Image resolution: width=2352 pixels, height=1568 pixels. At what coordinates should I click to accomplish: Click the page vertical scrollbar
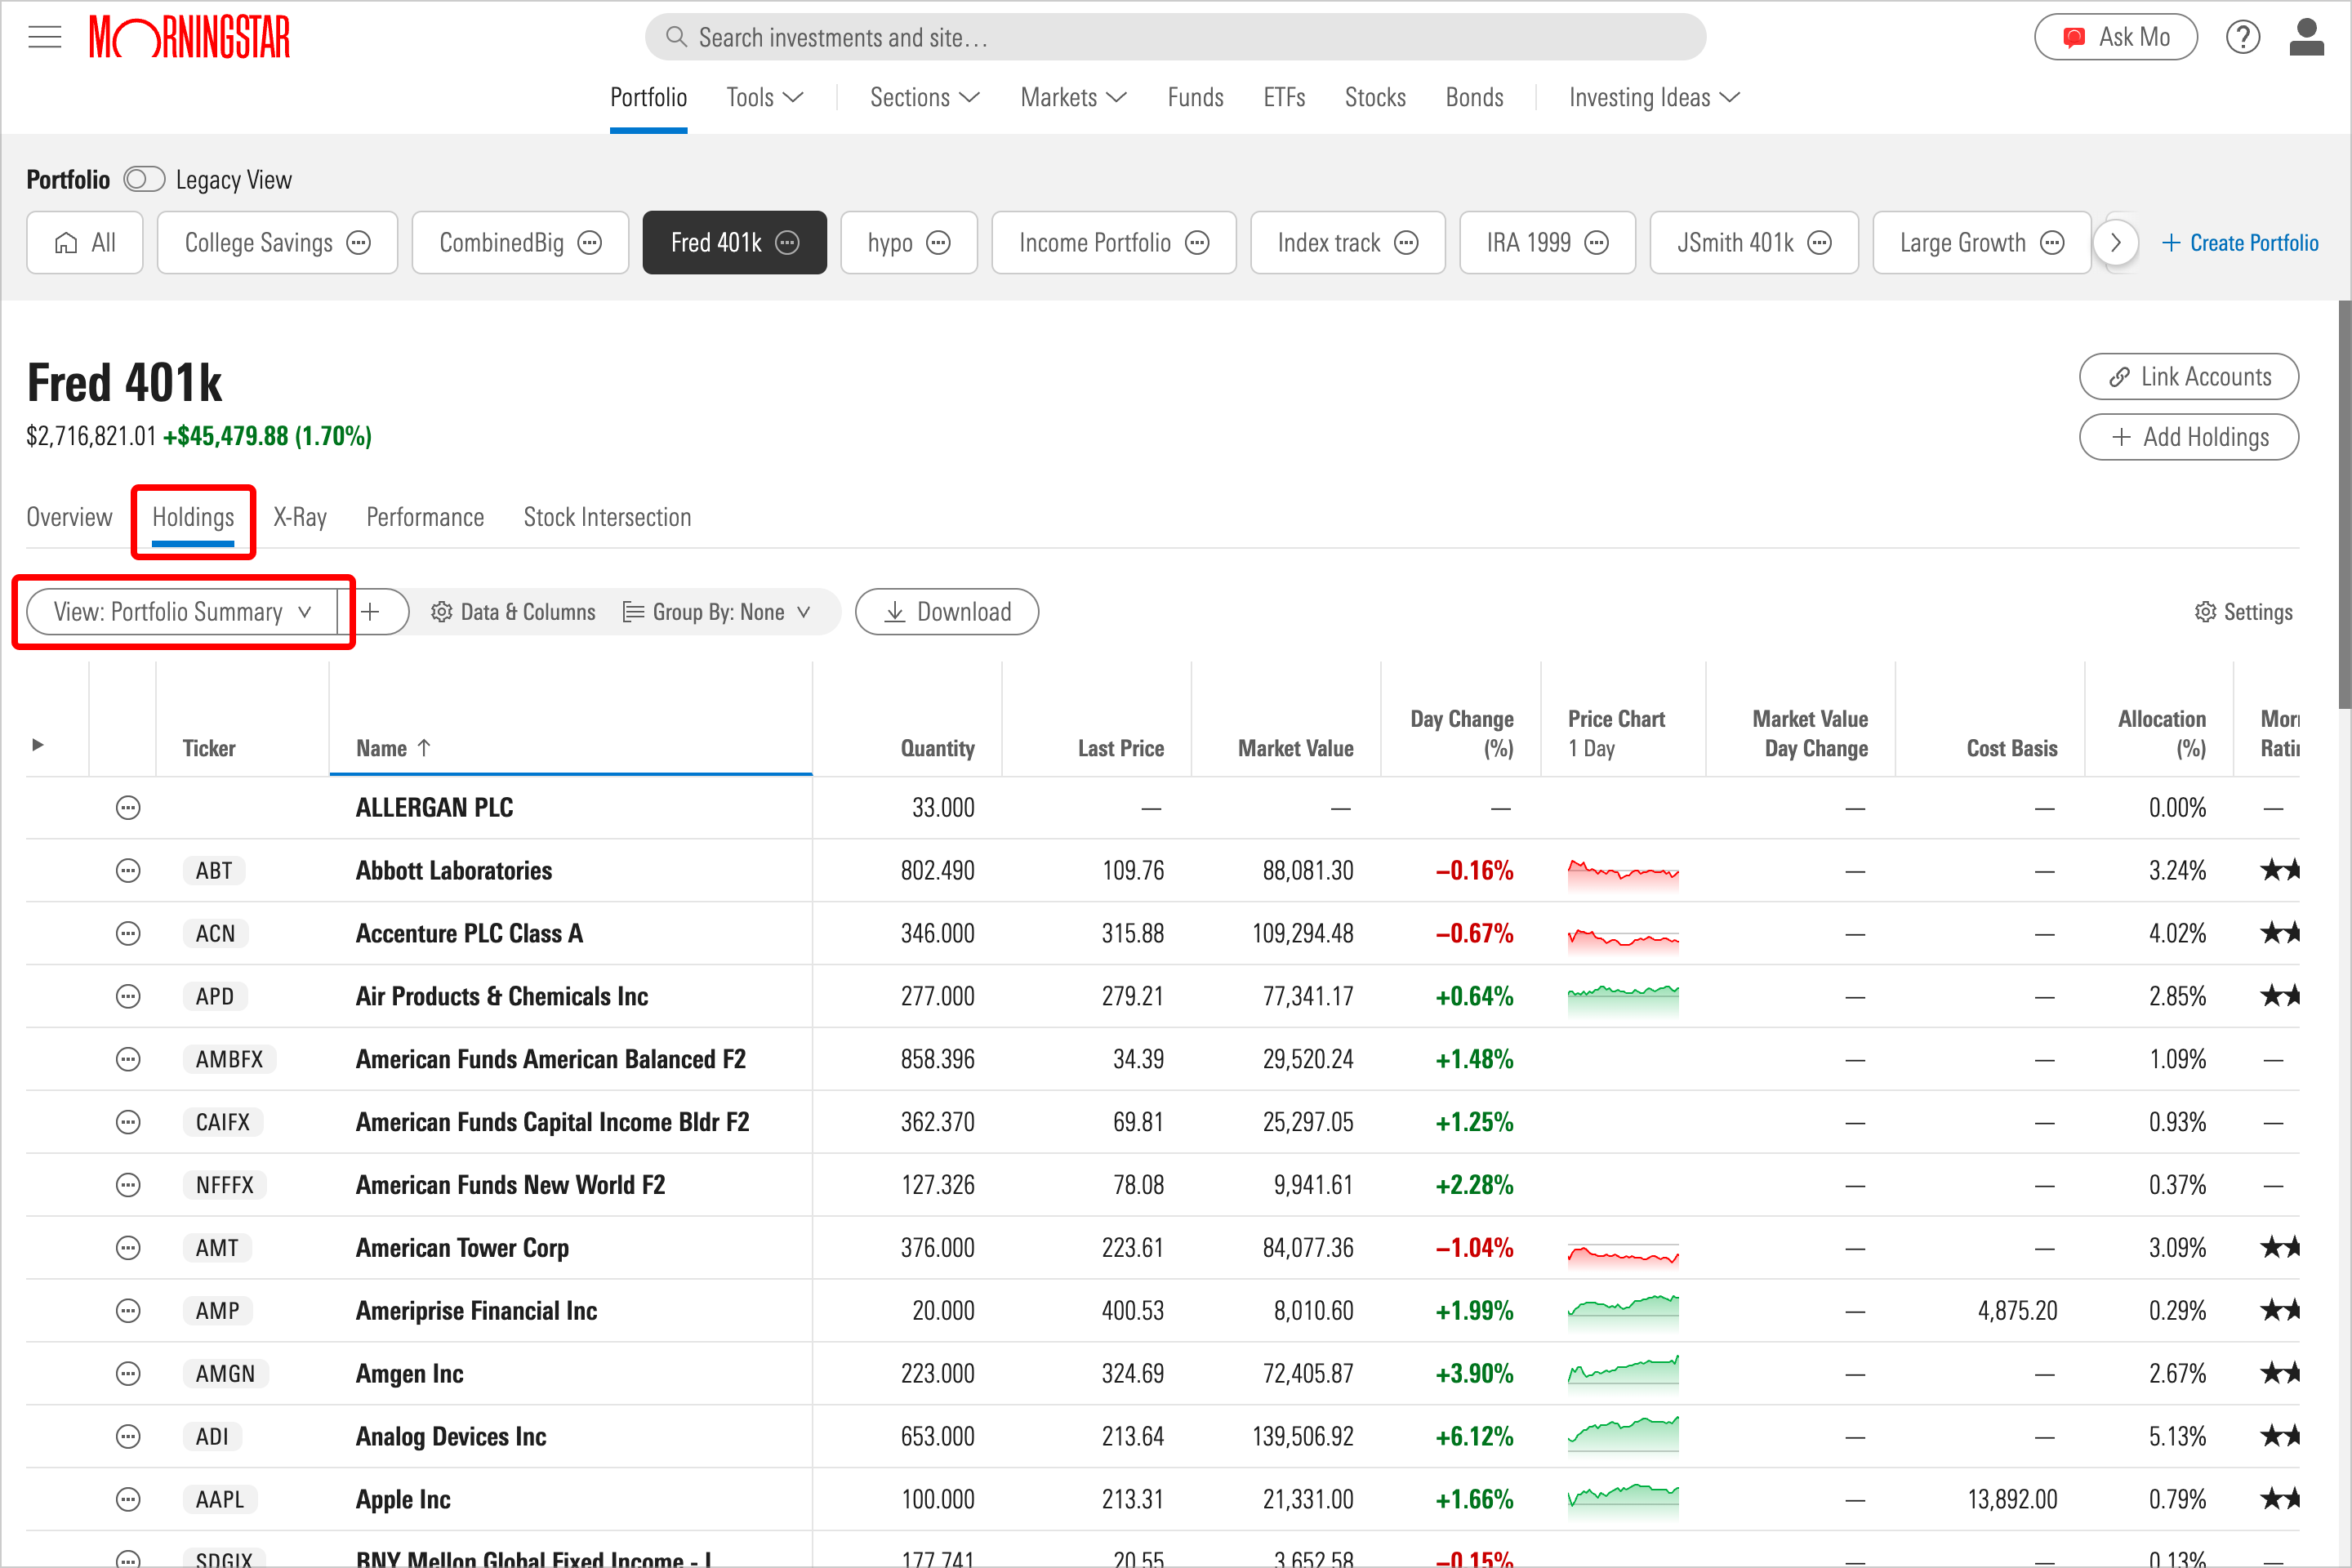point(2343,505)
